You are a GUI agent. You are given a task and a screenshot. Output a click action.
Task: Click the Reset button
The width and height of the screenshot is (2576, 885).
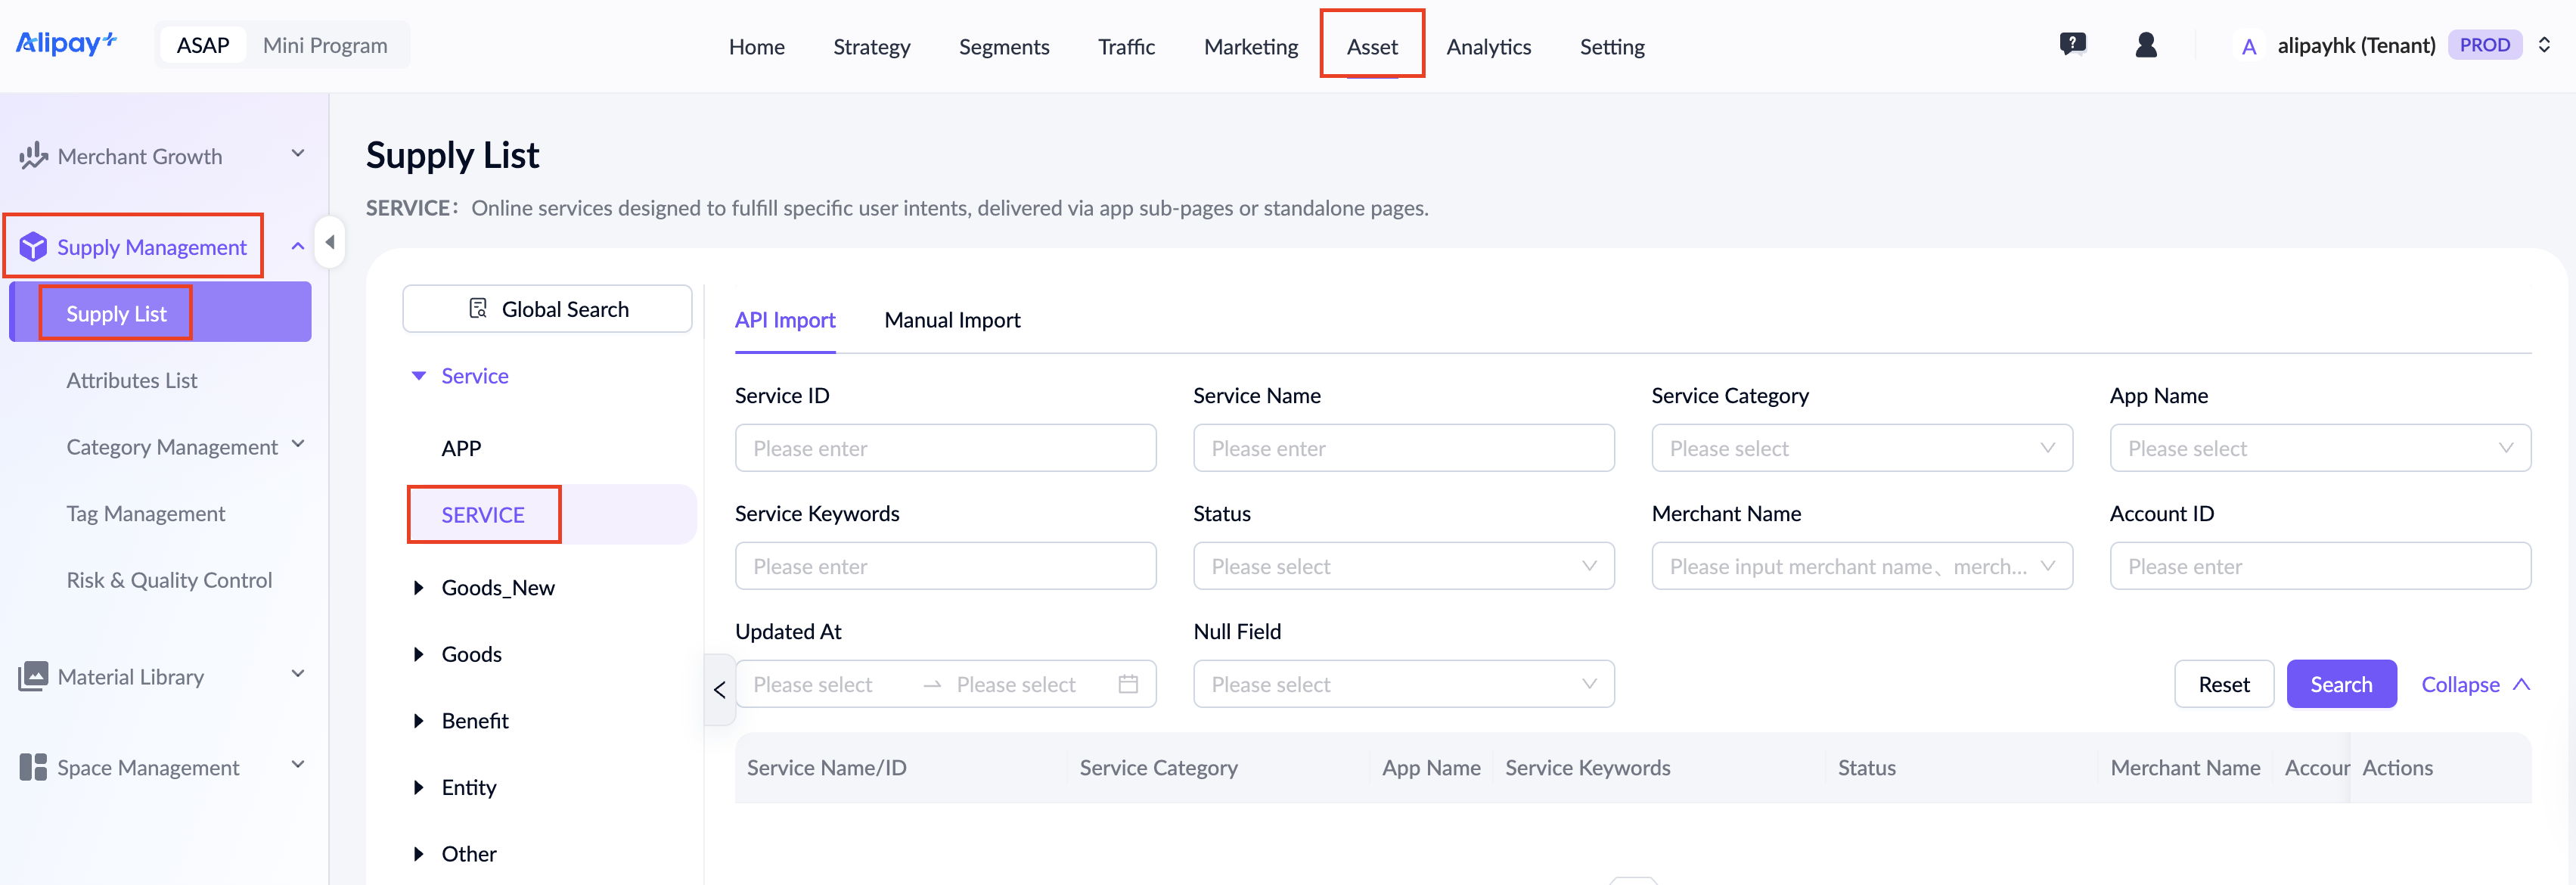click(x=2224, y=684)
